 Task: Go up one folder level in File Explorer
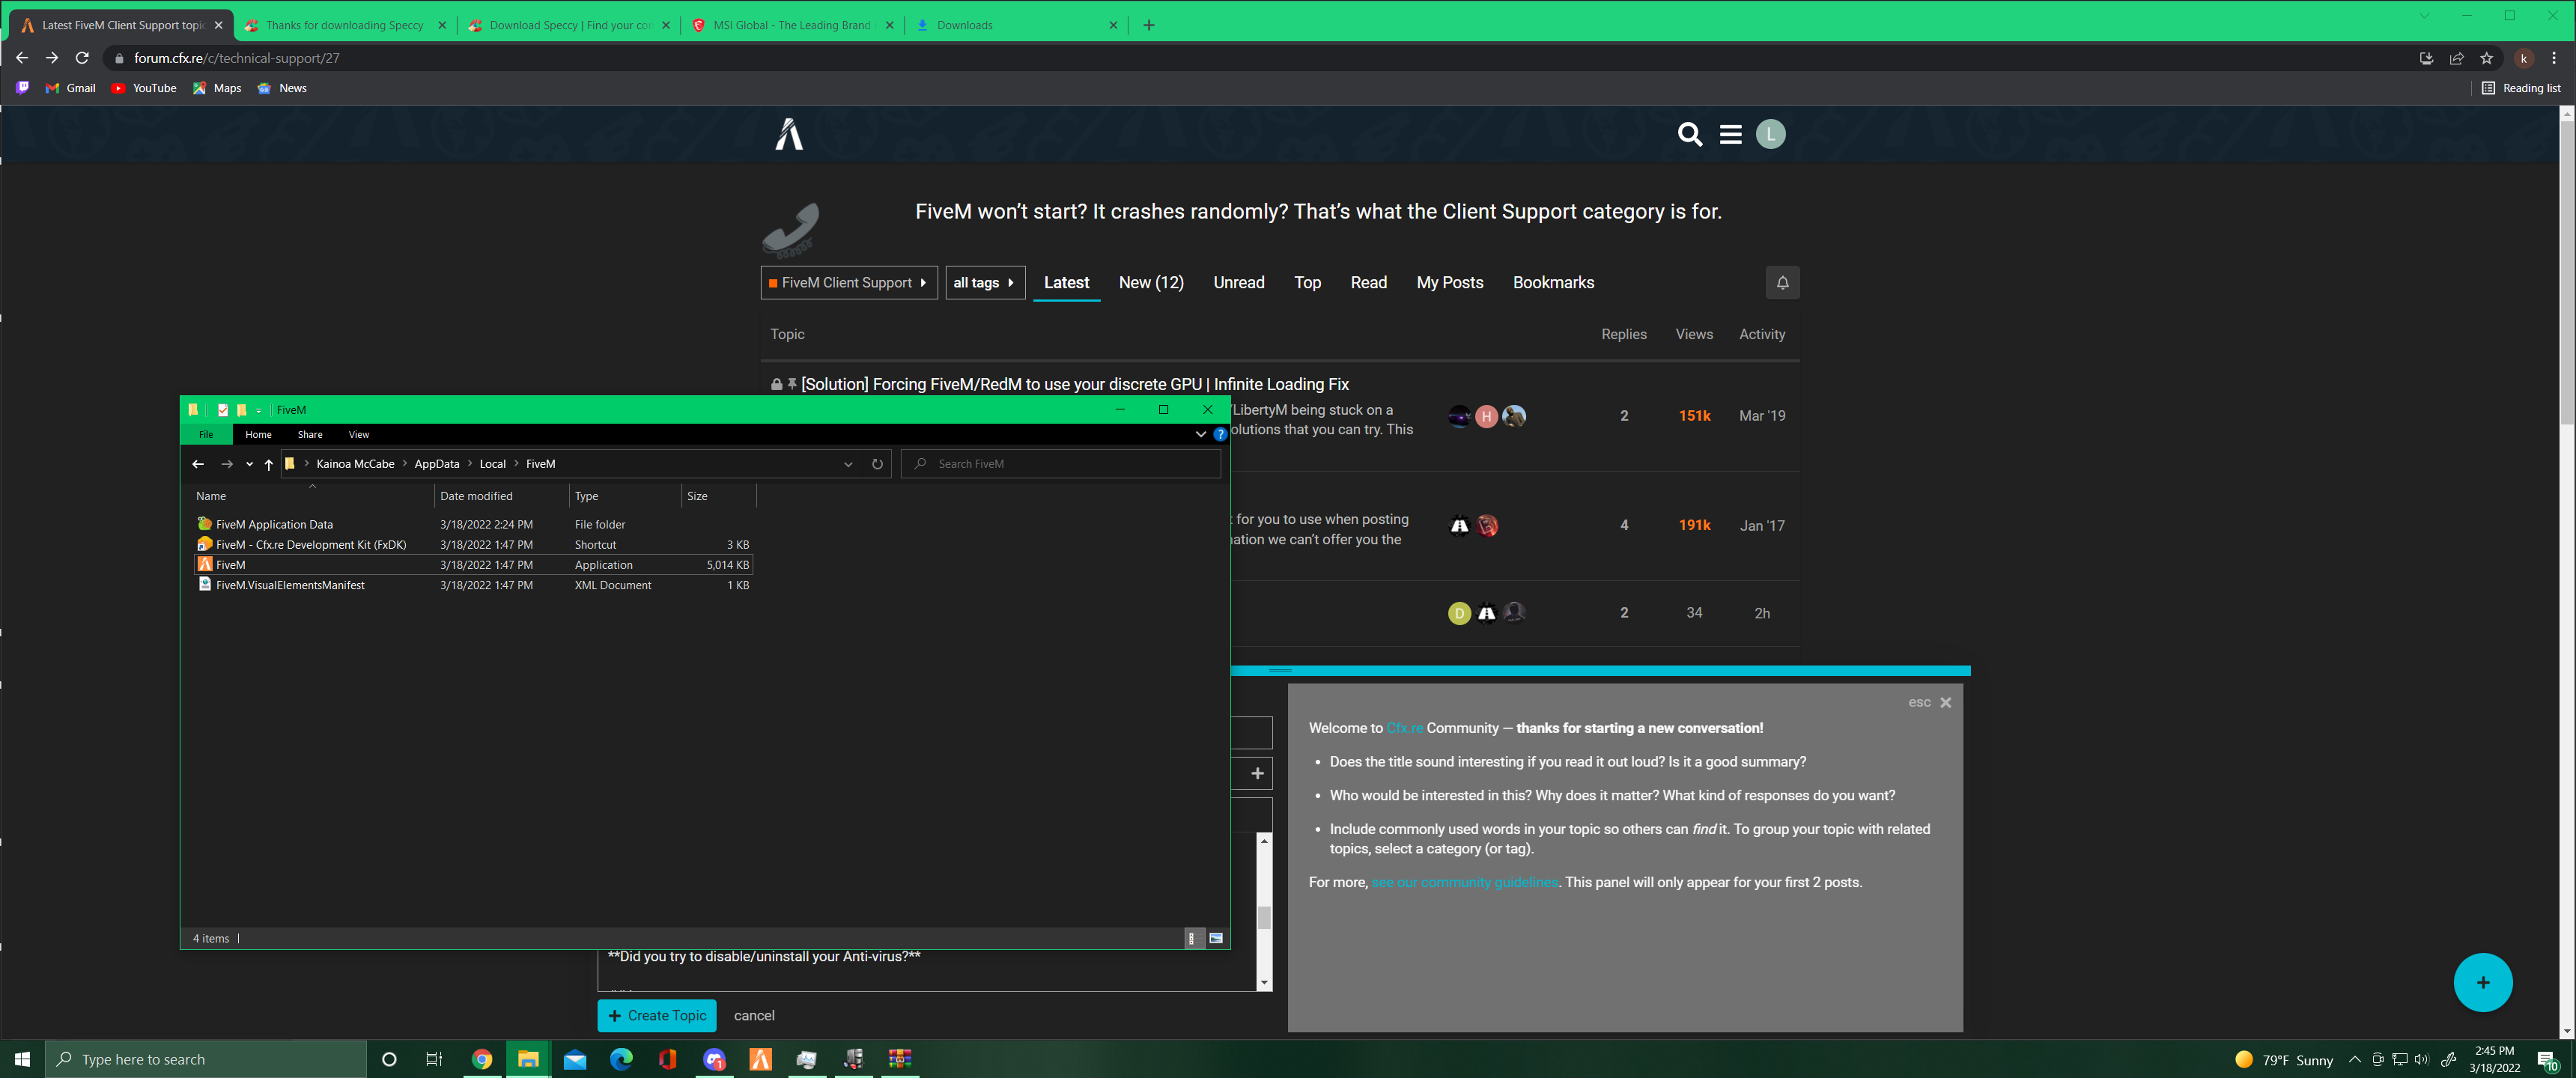[x=268, y=463]
